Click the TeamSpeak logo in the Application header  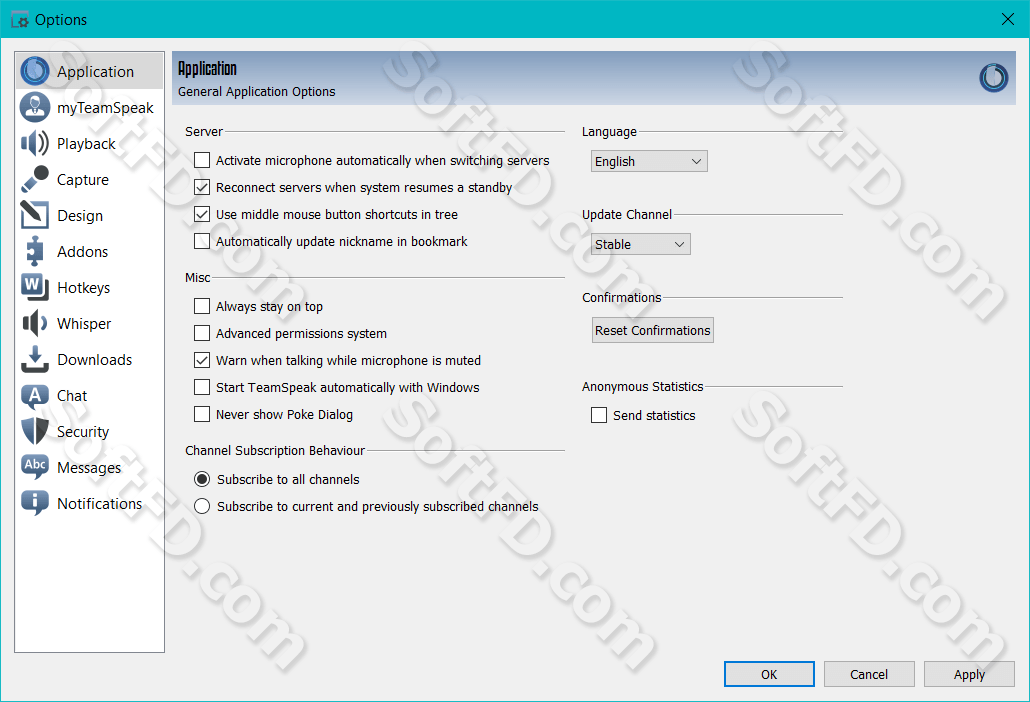[x=993, y=77]
